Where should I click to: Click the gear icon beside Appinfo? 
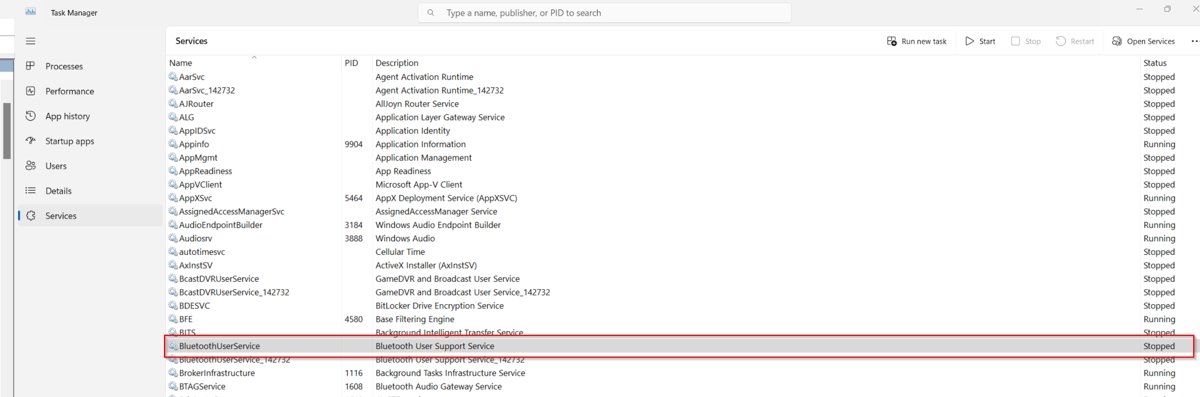(x=174, y=144)
